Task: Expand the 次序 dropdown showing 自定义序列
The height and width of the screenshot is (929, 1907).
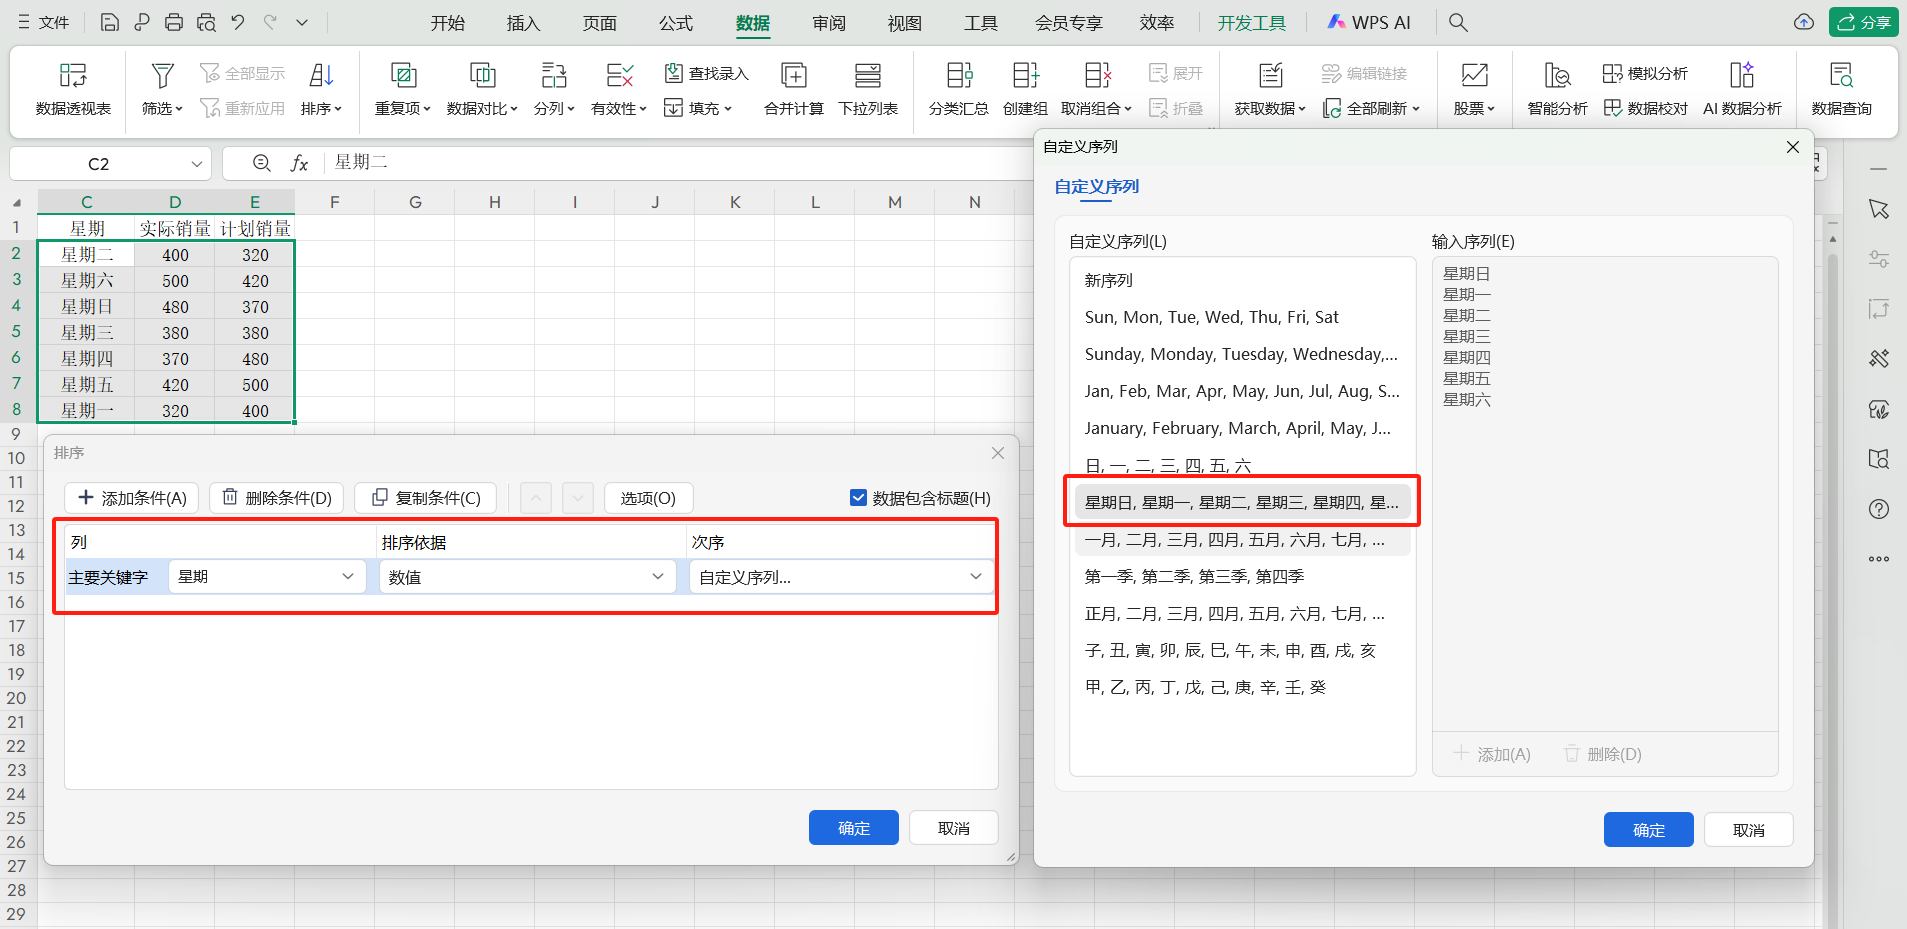Action: coord(840,577)
